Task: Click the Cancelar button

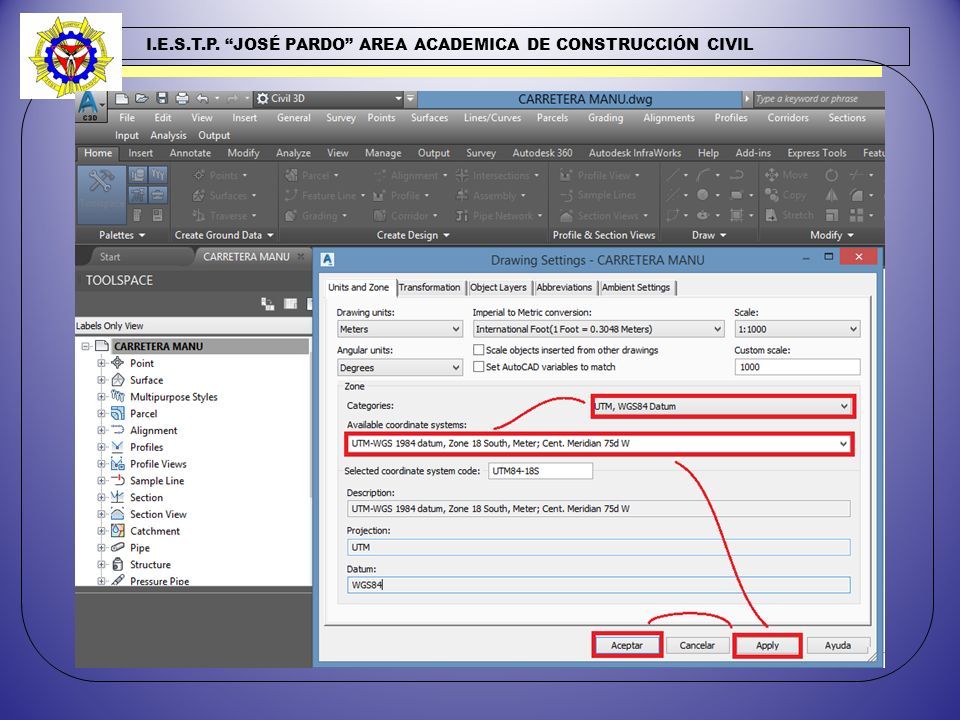Action: click(x=697, y=646)
